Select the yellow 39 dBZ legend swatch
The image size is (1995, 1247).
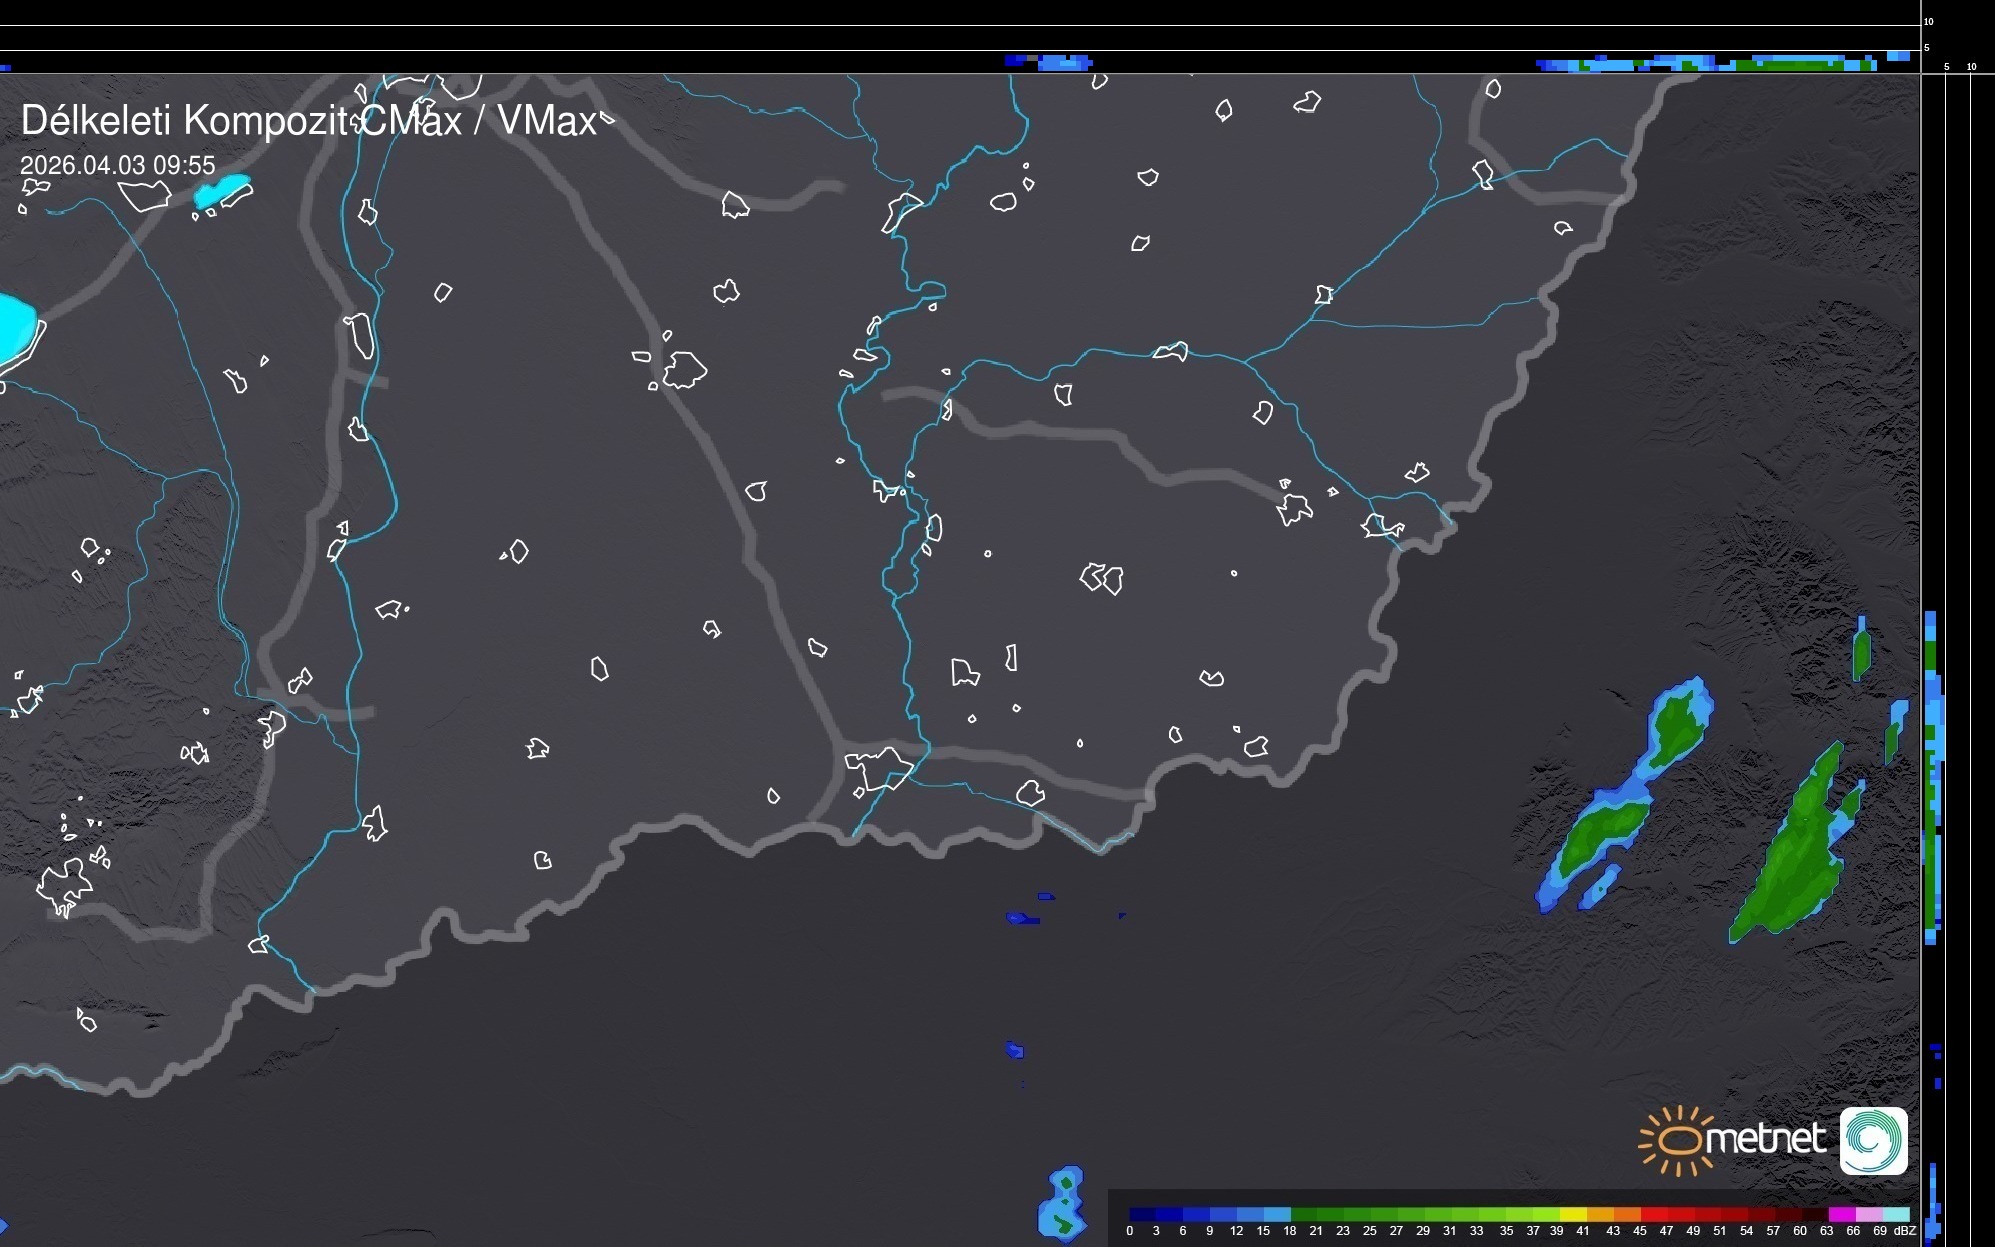click(1573, 1214)
